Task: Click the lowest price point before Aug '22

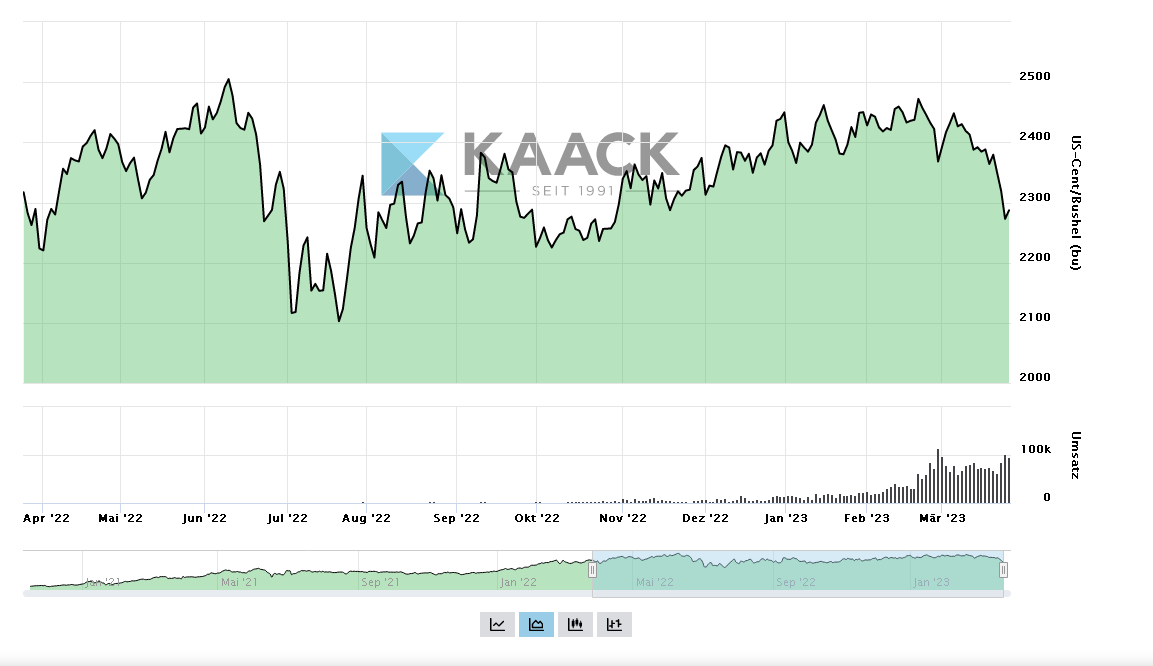Action: [339, 321]
